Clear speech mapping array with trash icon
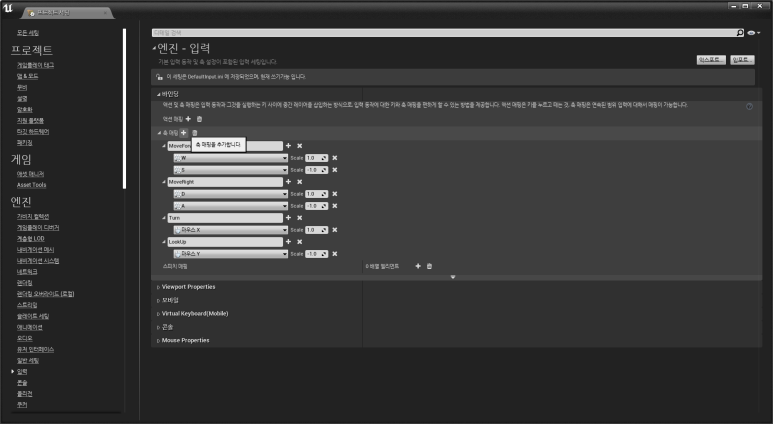Image resolution: width=773 pixels, height=424 pixels. 429,266
